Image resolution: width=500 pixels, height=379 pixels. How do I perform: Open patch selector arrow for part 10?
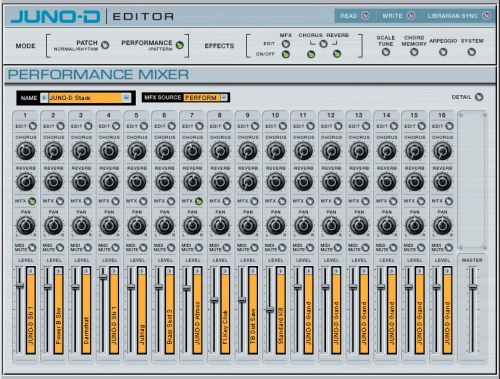tap(281, 271)
